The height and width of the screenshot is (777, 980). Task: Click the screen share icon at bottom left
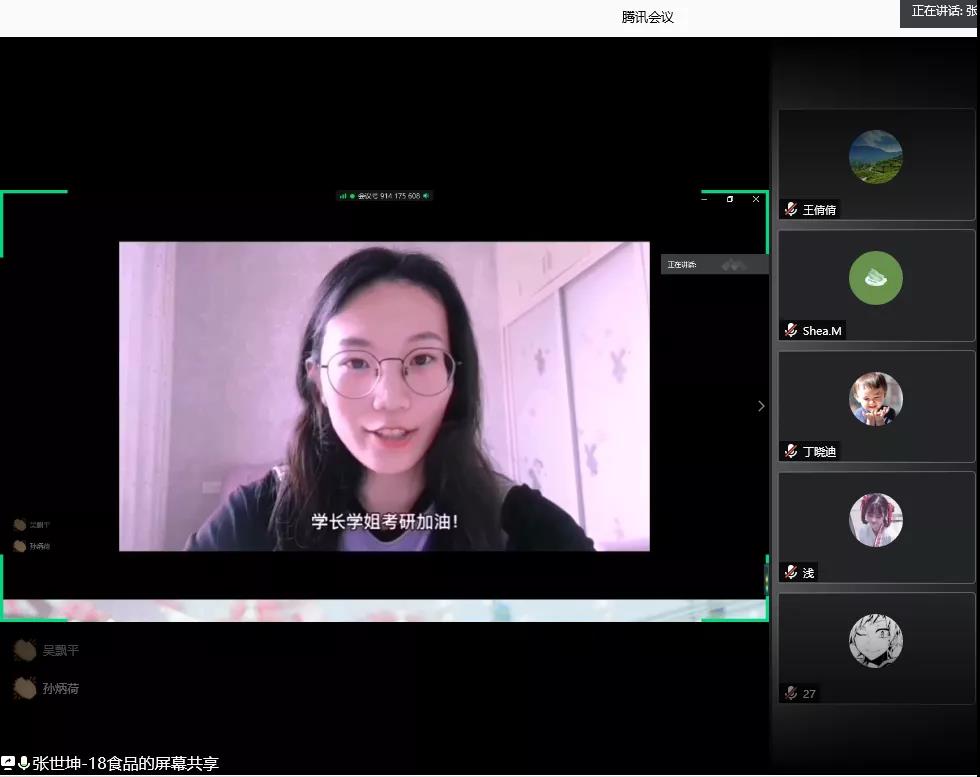8,764
